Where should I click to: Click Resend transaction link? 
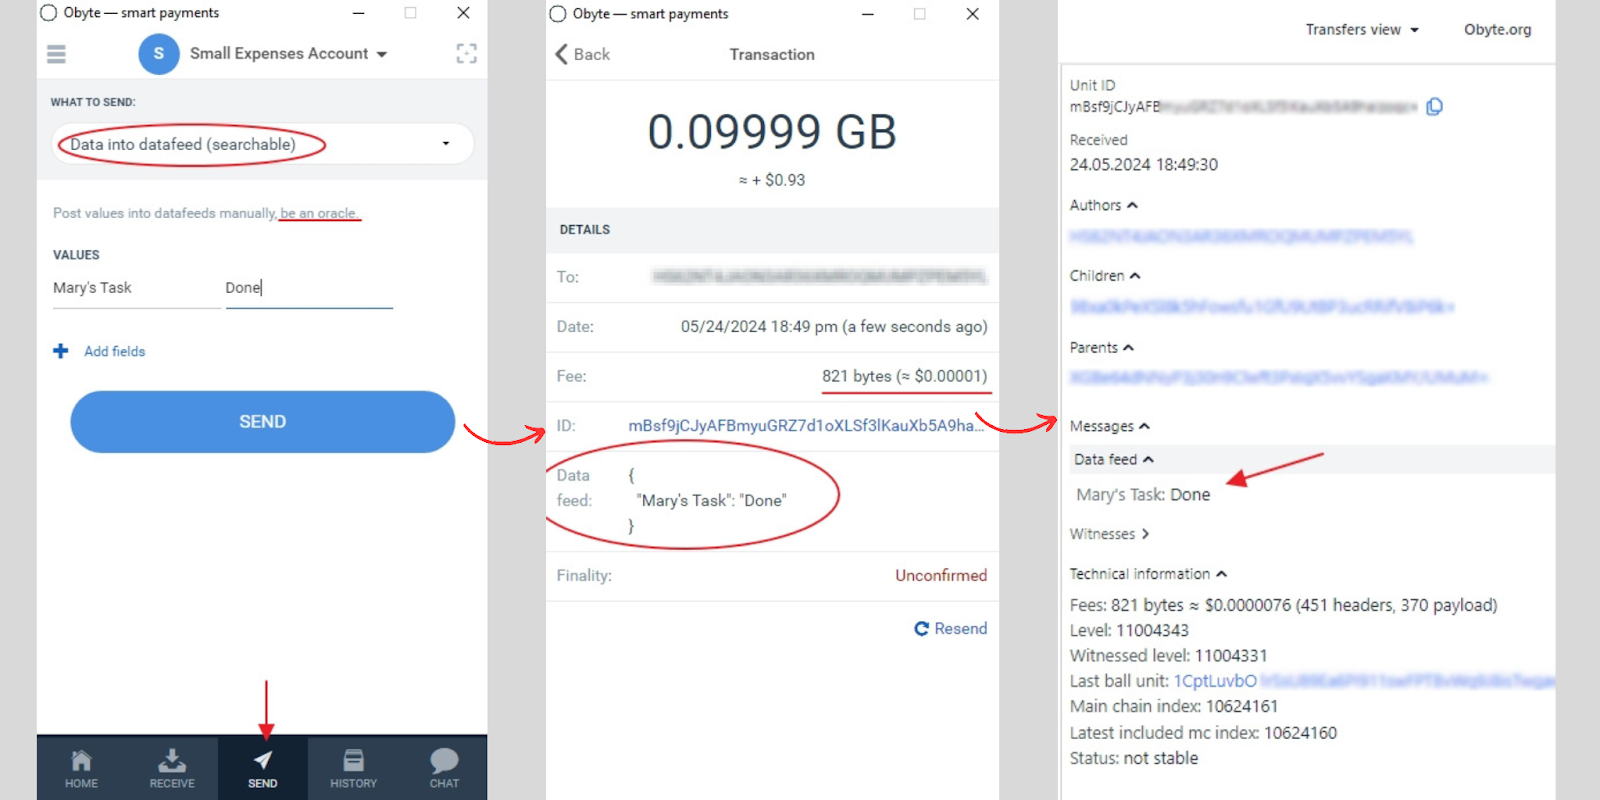point(951,628)
